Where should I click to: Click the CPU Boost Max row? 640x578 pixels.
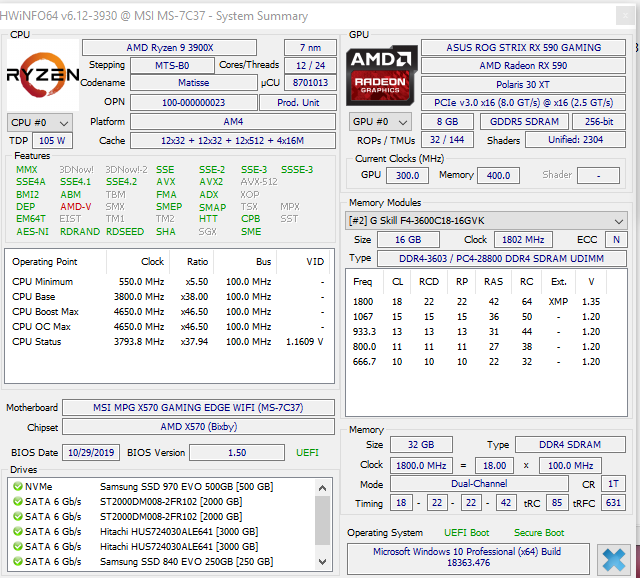169,312
